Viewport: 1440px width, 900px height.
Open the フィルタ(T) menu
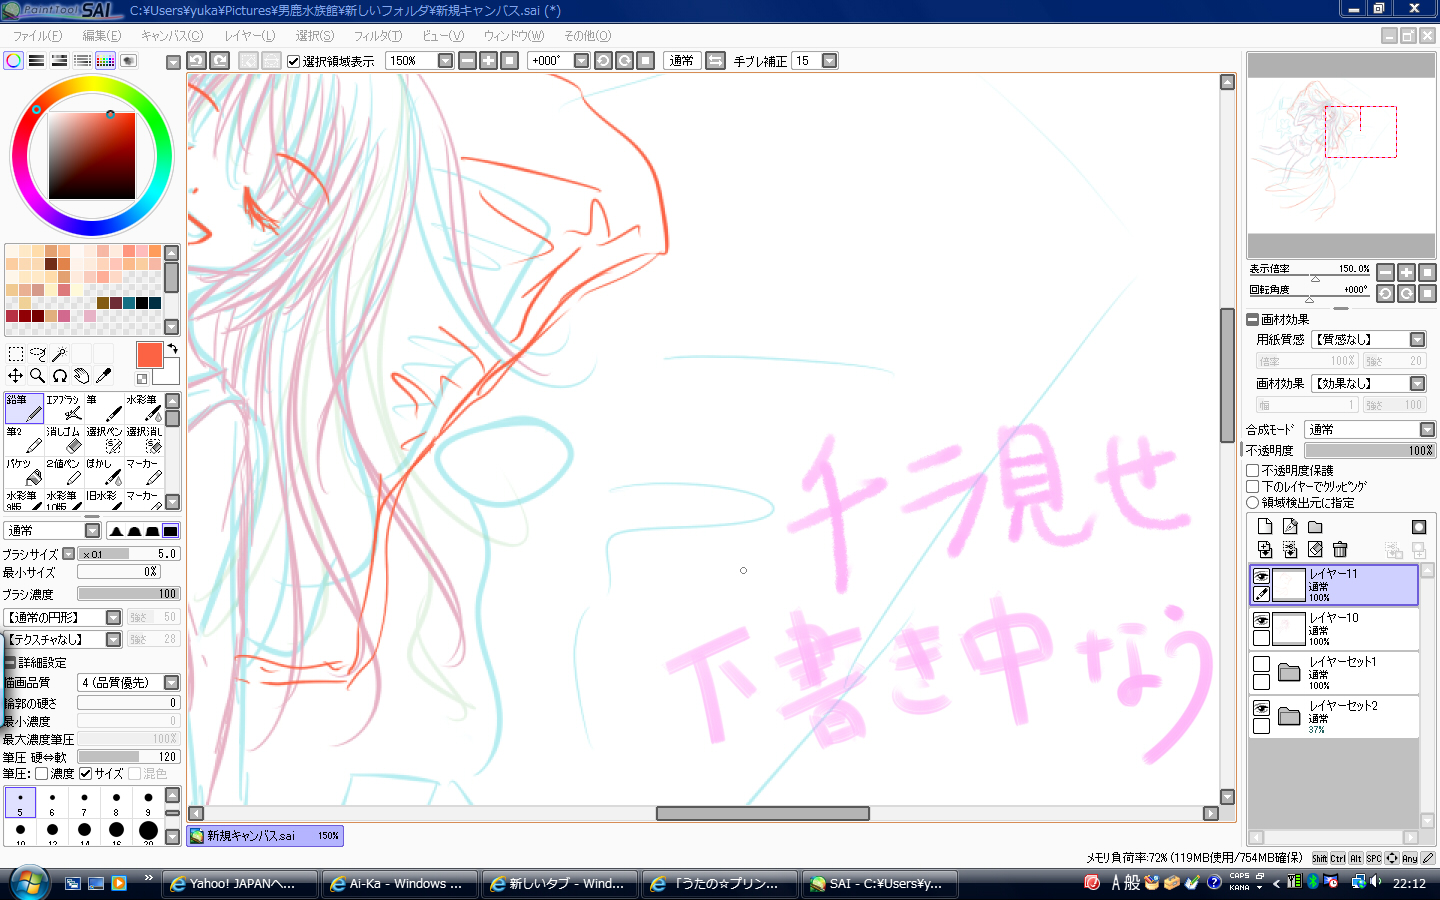[x=378, y=36]
